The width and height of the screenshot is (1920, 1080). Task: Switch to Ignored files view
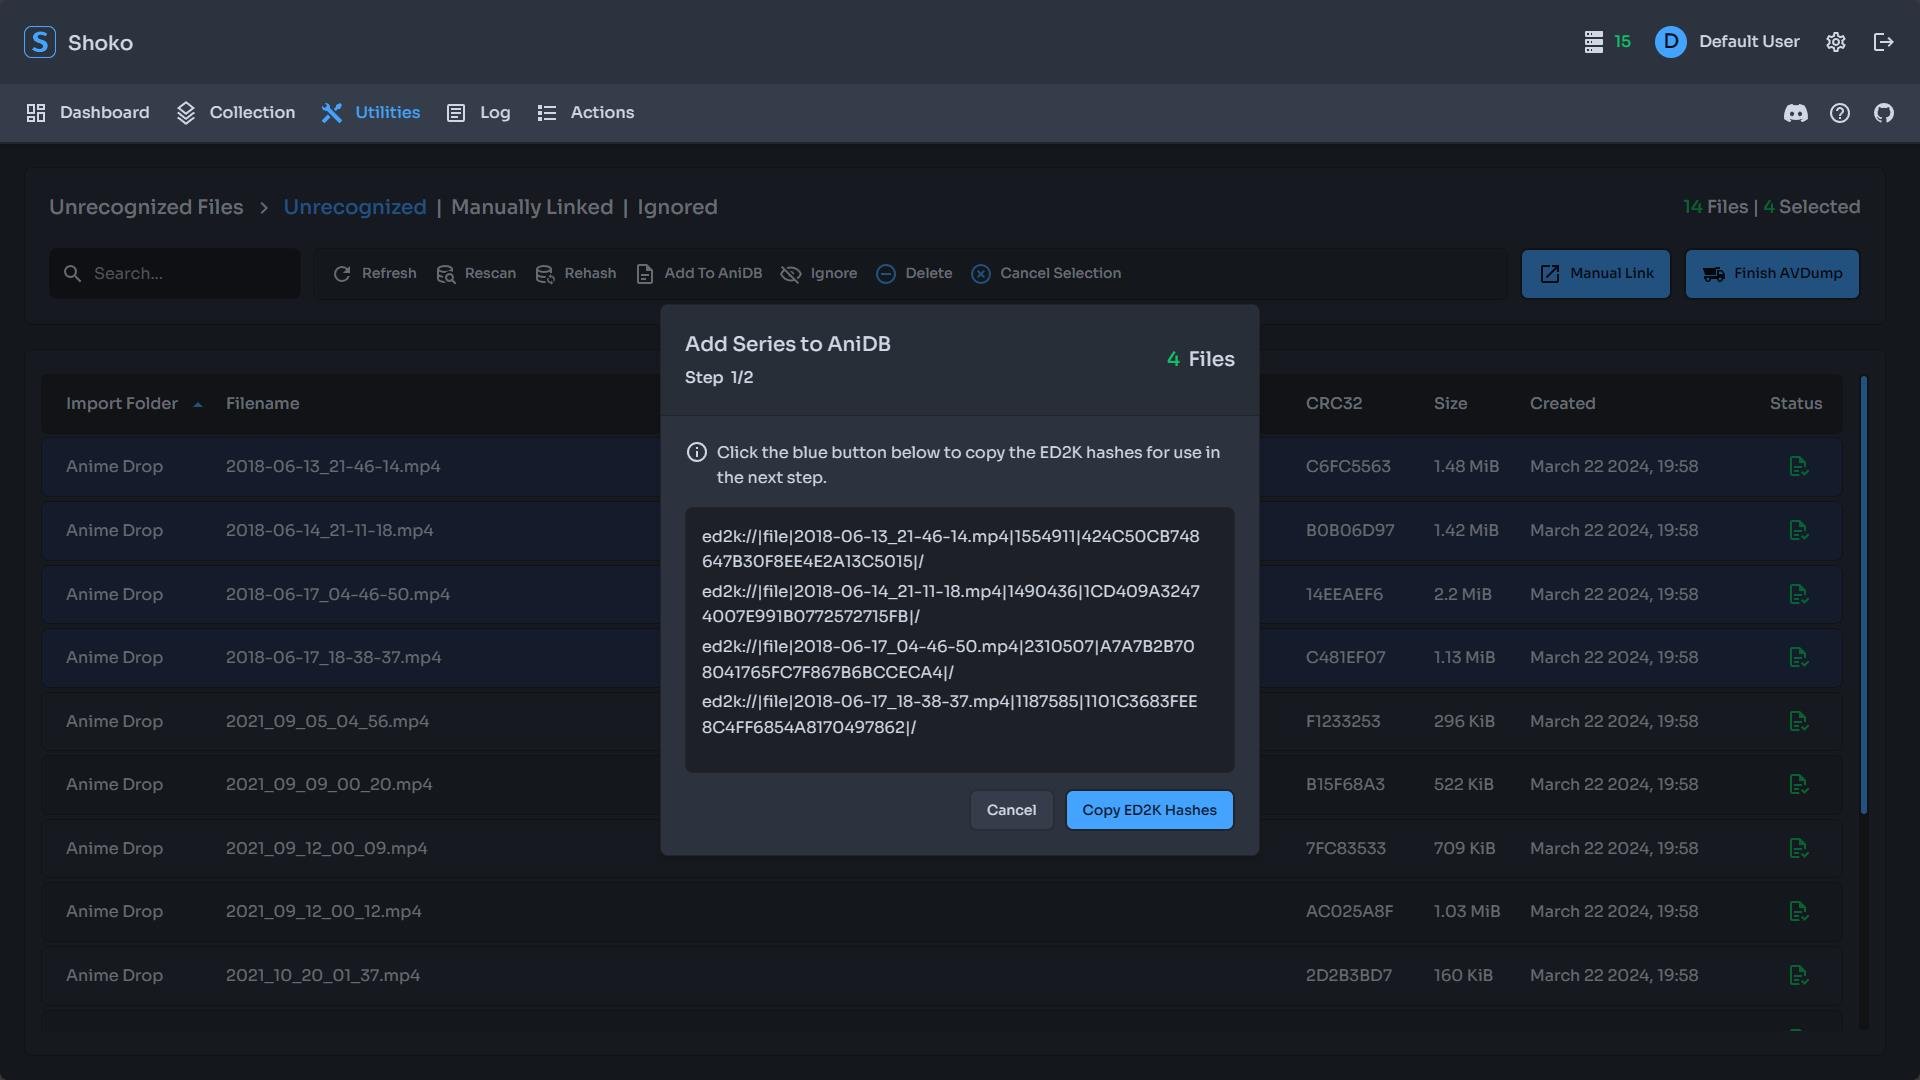677,207
